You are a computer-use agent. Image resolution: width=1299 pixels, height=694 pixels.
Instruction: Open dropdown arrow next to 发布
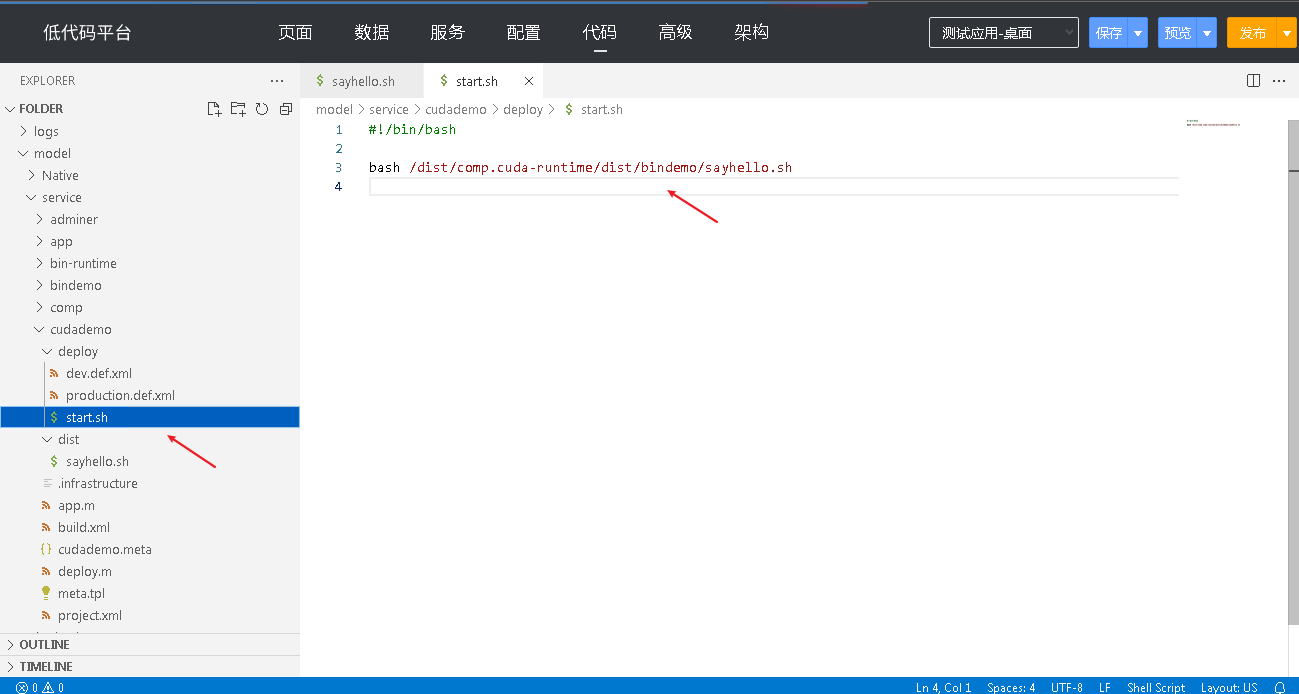[1288, 33]
